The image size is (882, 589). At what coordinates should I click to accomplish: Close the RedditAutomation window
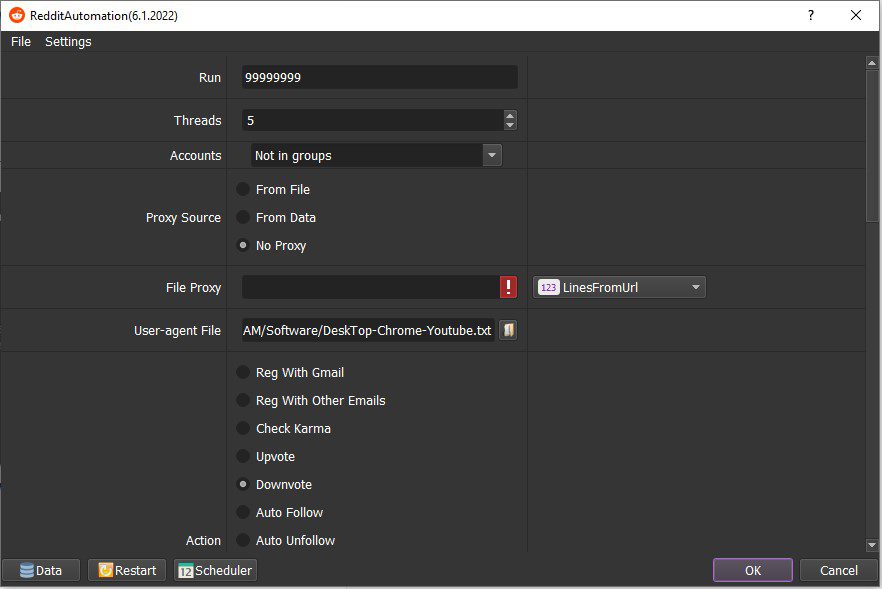point(856,15)
